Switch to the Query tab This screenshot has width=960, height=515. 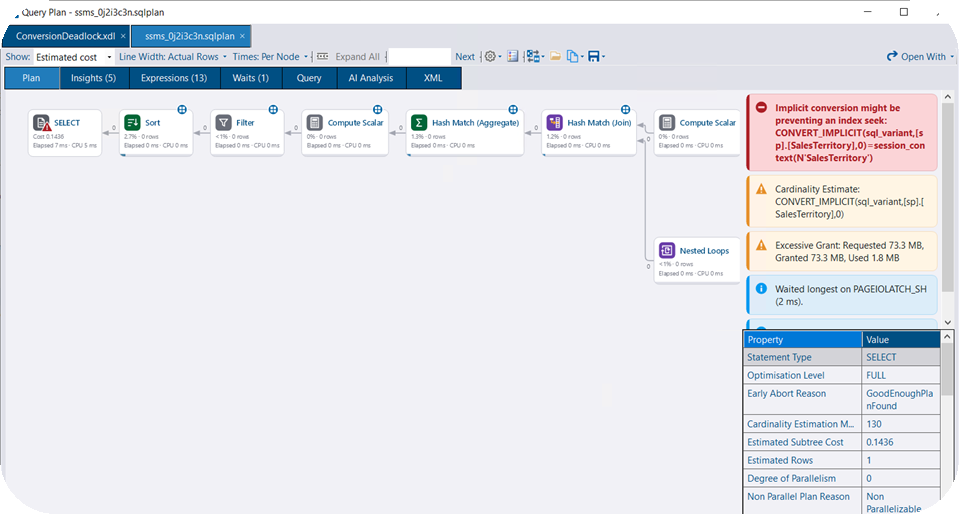tap(309, 78)
